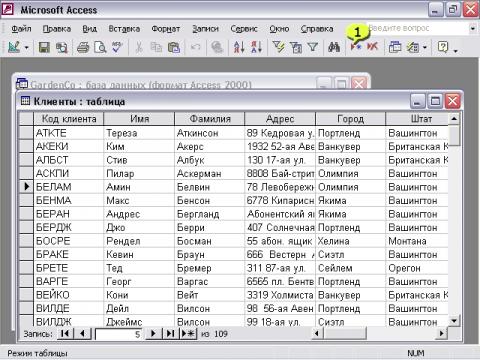Click the record number field showing 5

pyautogui.click(x=119, y=334)
